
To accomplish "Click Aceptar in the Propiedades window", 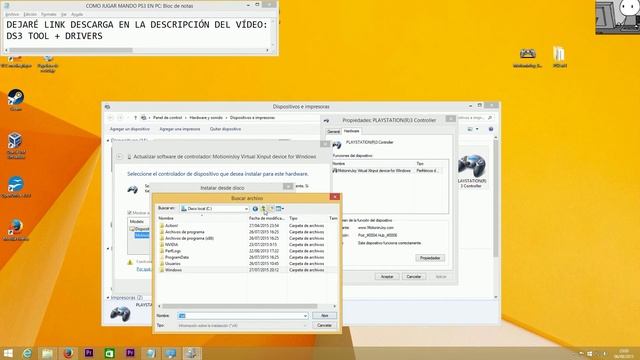I will [x=387, y=277].
